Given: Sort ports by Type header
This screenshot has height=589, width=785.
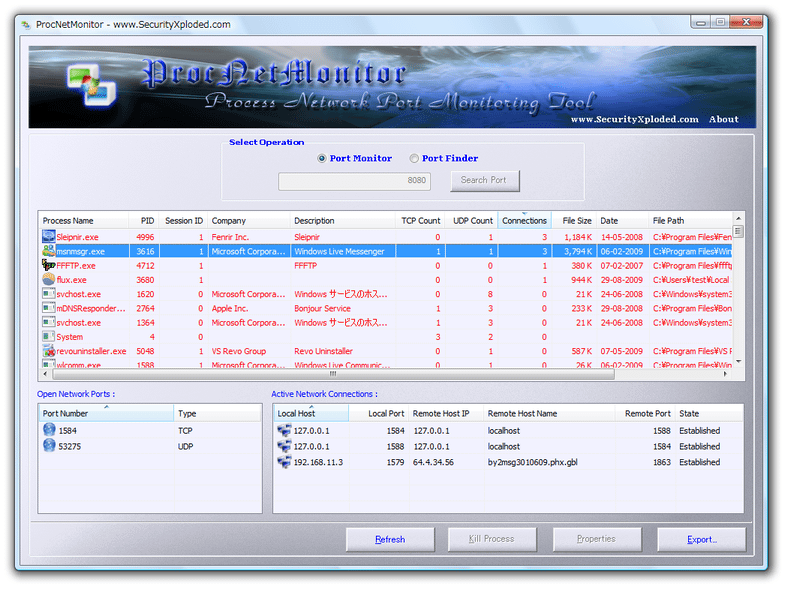Looking at the screenshot, I should pyautogui.click(x=217, y=413).
